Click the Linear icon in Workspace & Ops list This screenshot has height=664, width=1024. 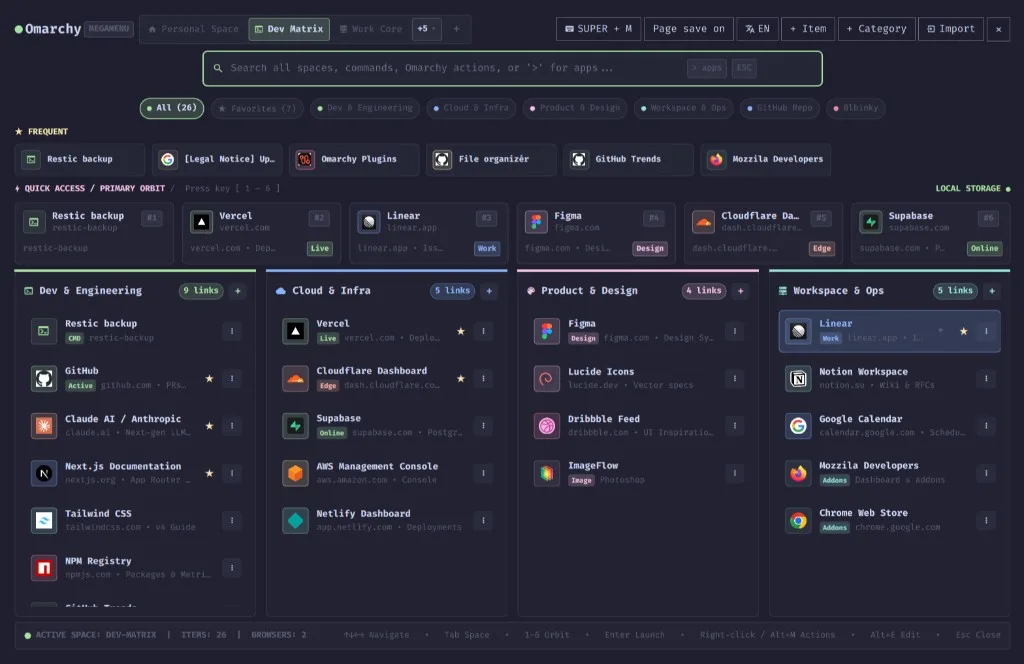pyautogui.click(x=798, y=331)
